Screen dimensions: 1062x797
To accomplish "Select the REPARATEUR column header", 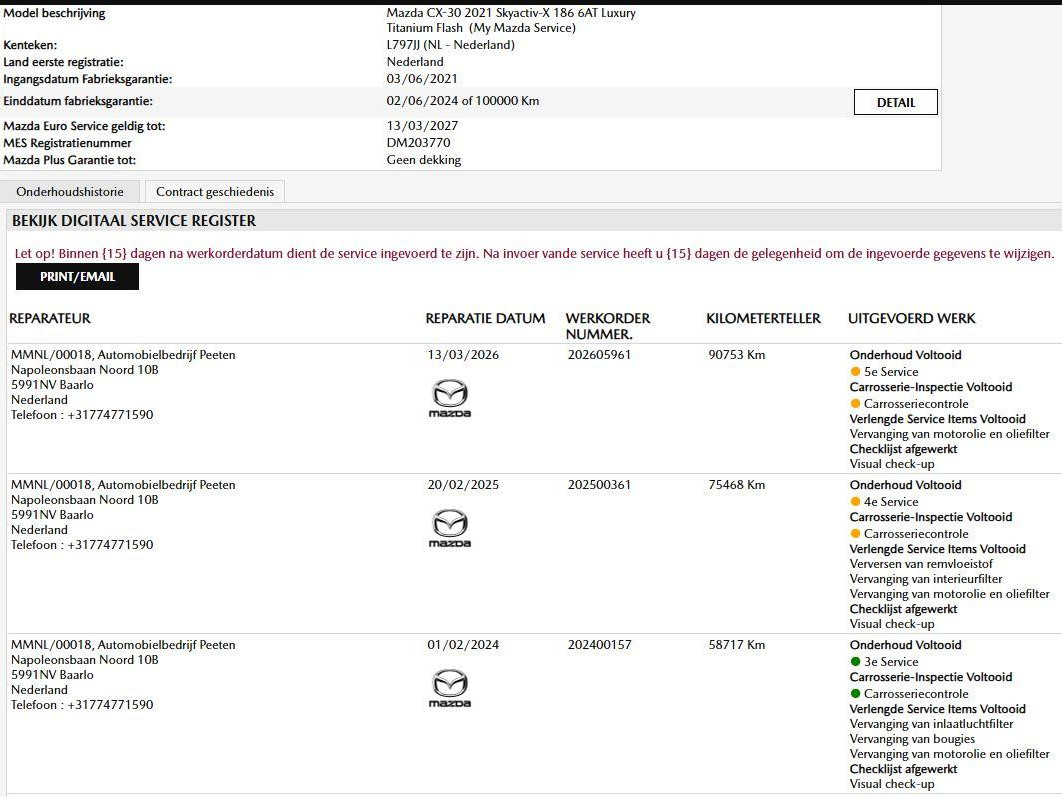I will [x=50, y=318].
